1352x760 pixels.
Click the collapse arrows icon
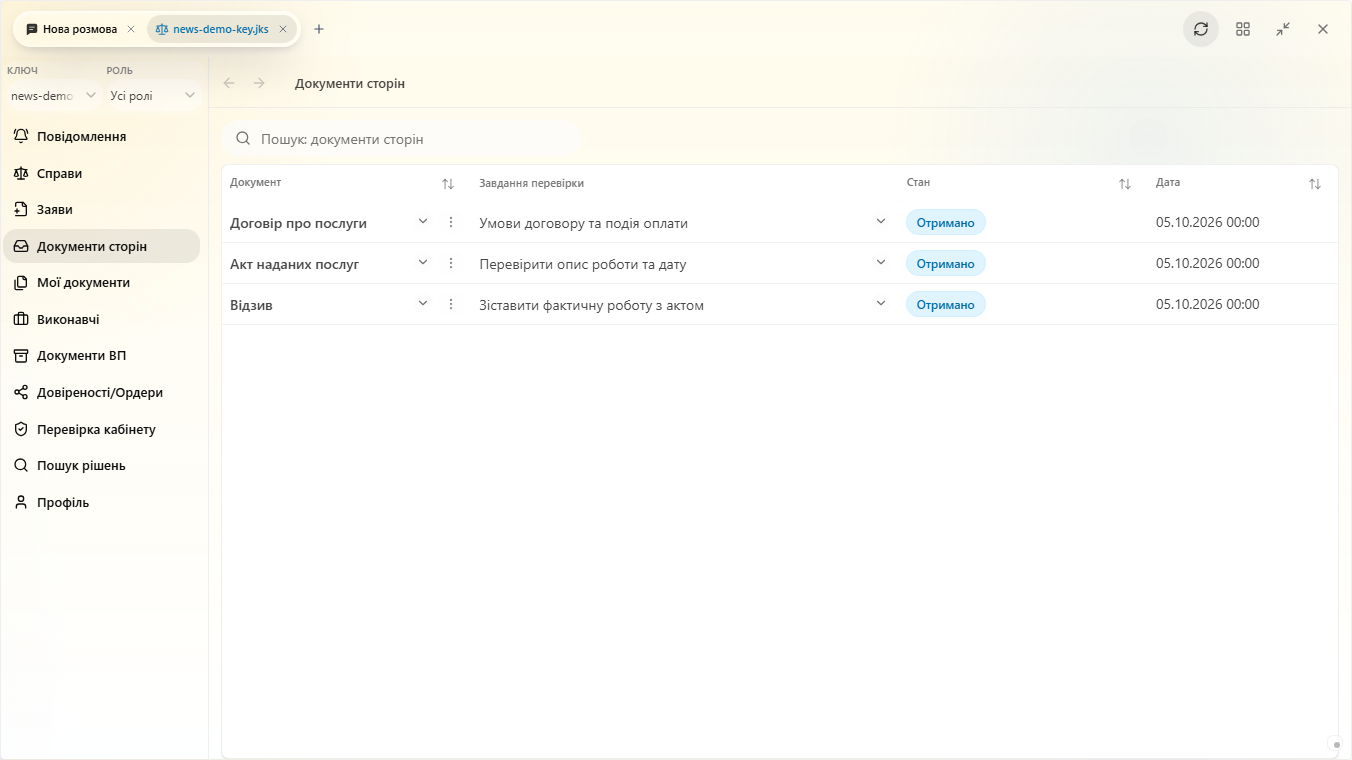1283,29
